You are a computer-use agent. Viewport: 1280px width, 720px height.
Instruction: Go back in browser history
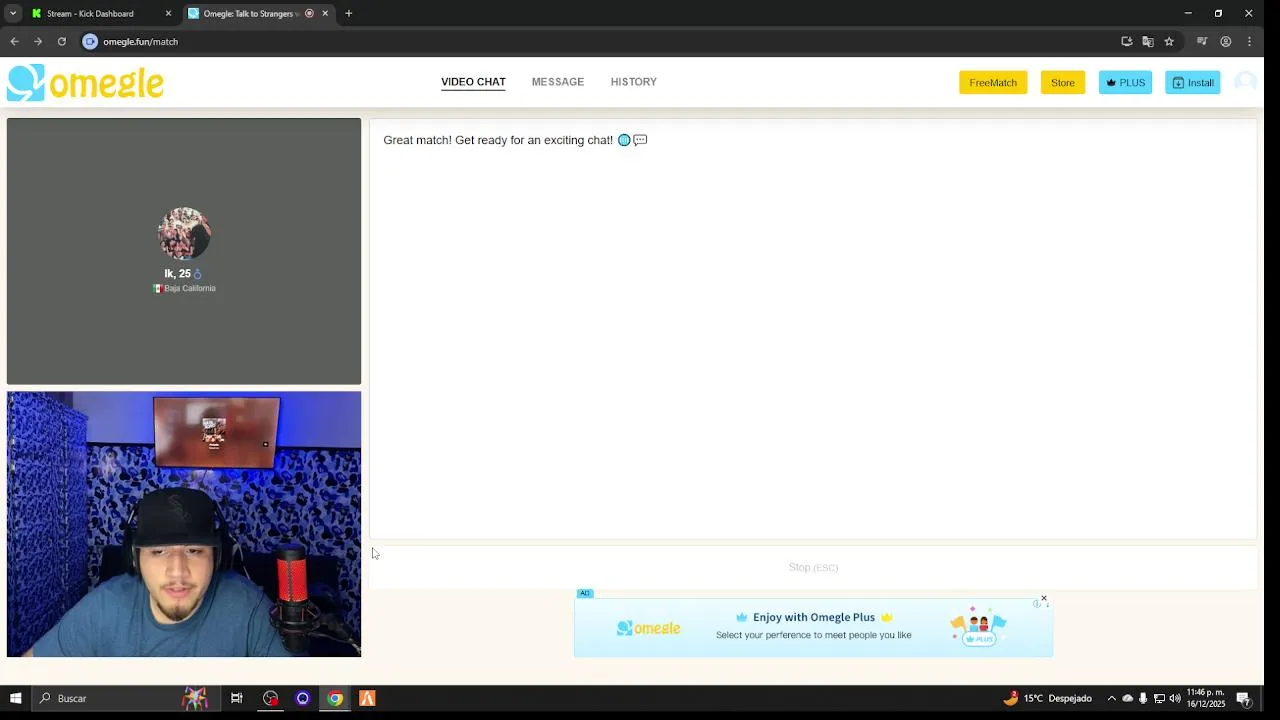[x=14, y=42]
